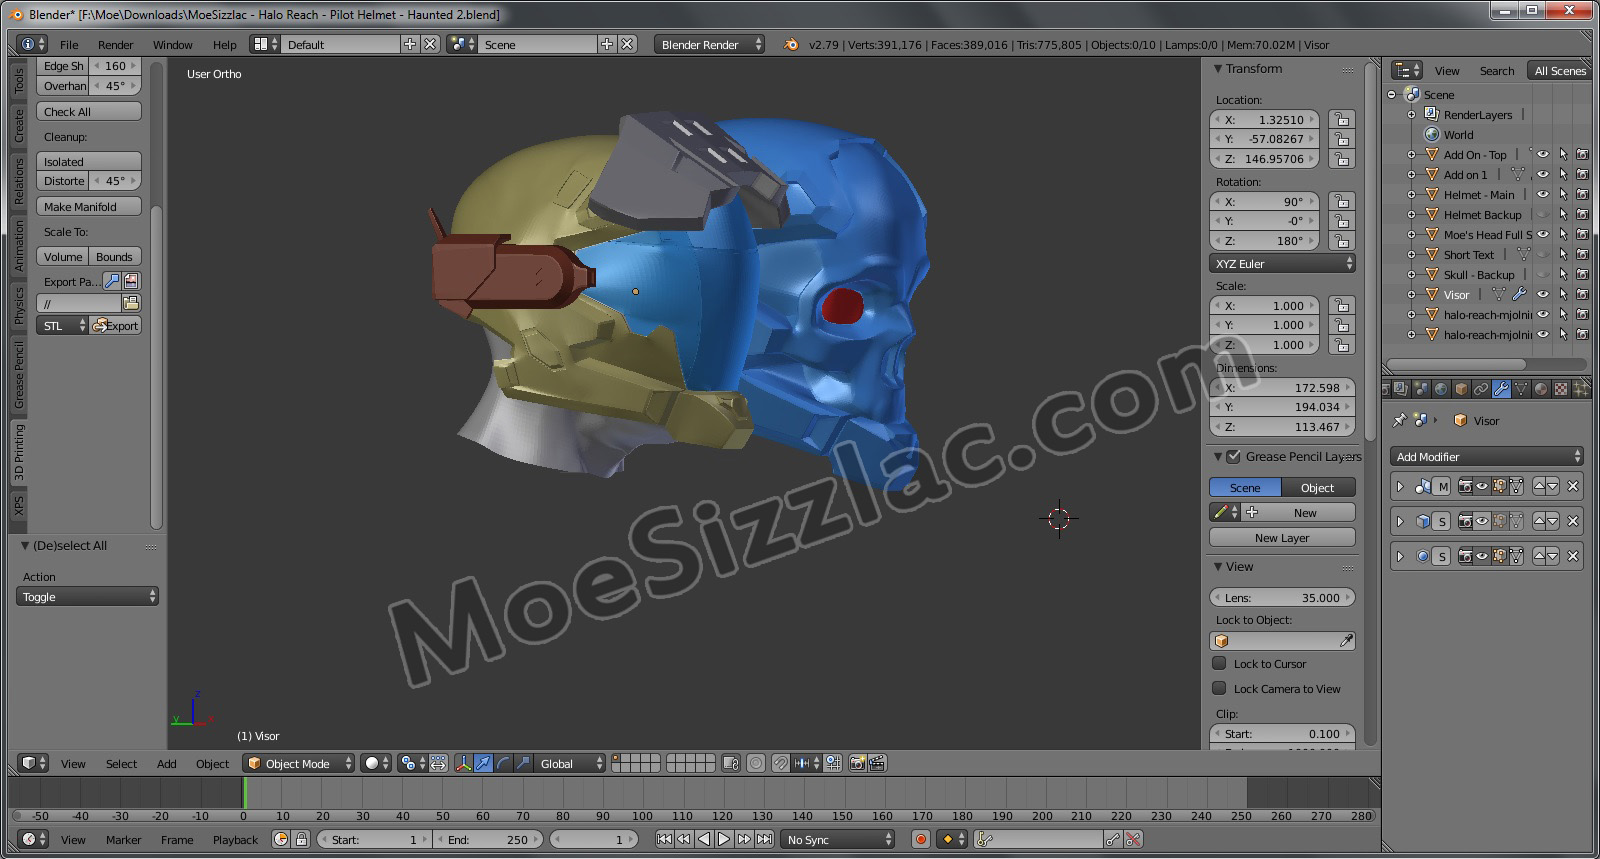Play the animation forward
The image size is (1600, 859).
tap(724, 840)
